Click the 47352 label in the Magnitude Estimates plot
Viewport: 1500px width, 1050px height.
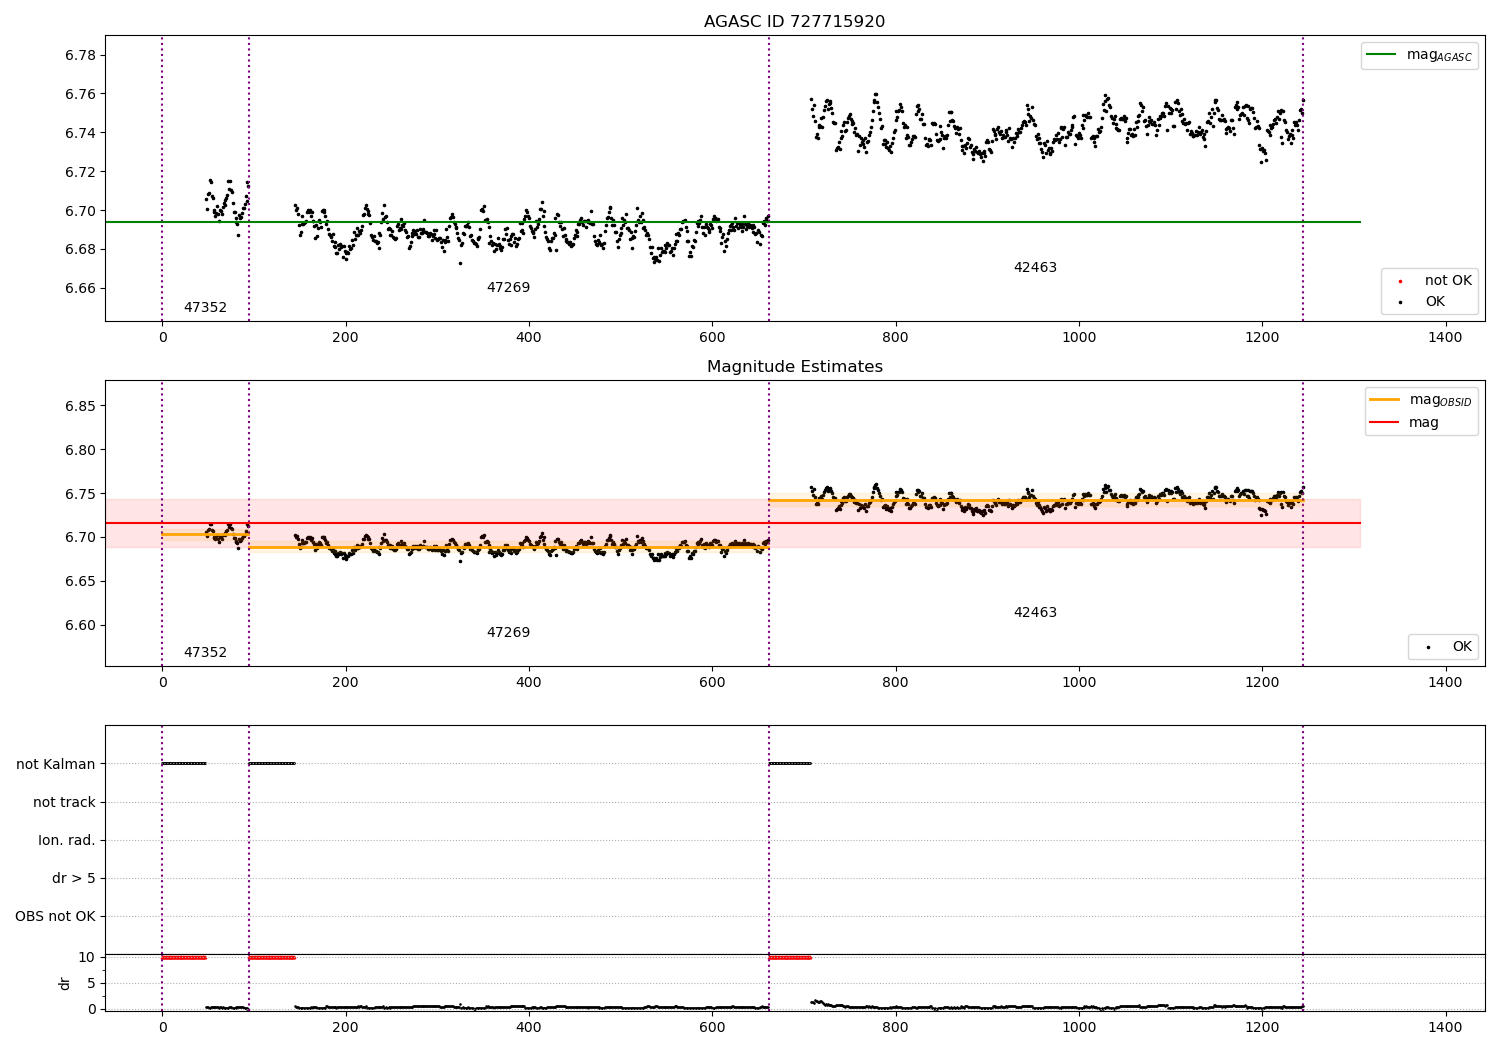[205, 652]
